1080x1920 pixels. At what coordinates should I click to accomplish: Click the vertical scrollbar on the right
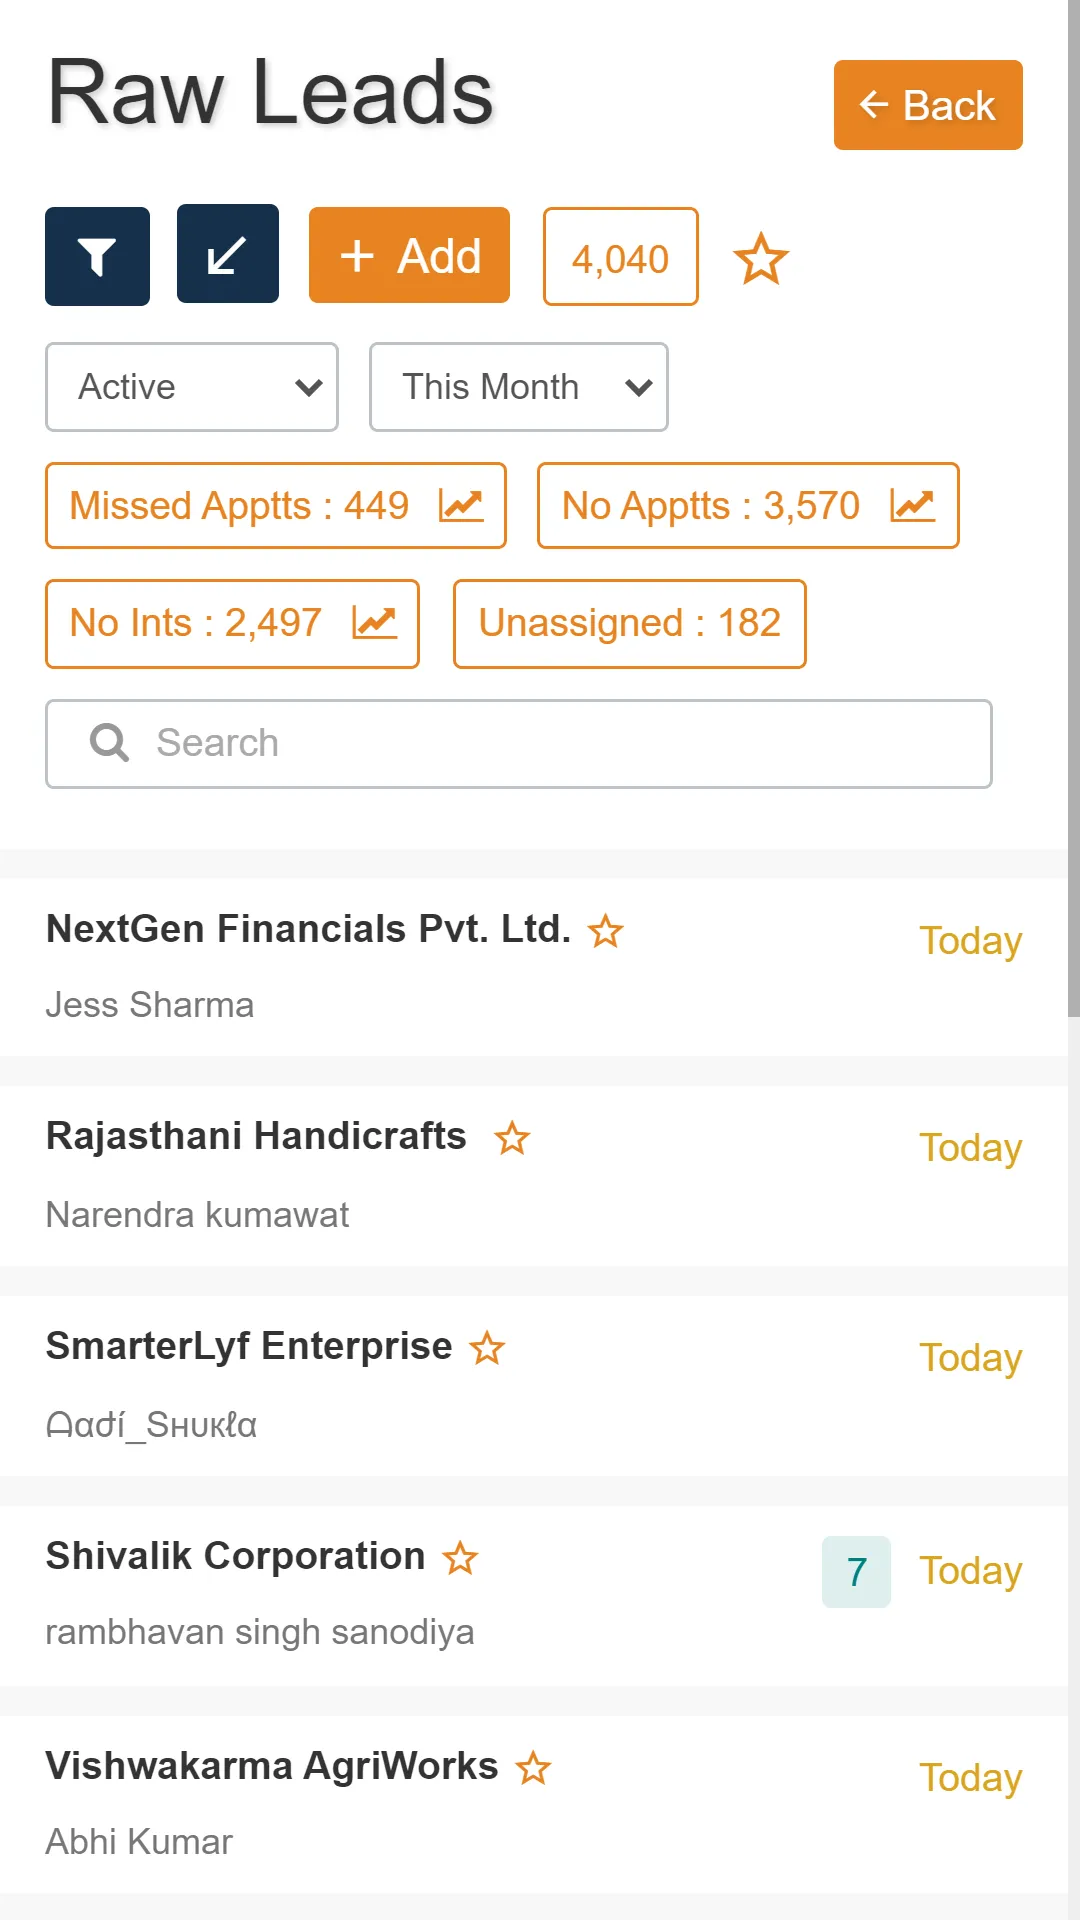1073,500
